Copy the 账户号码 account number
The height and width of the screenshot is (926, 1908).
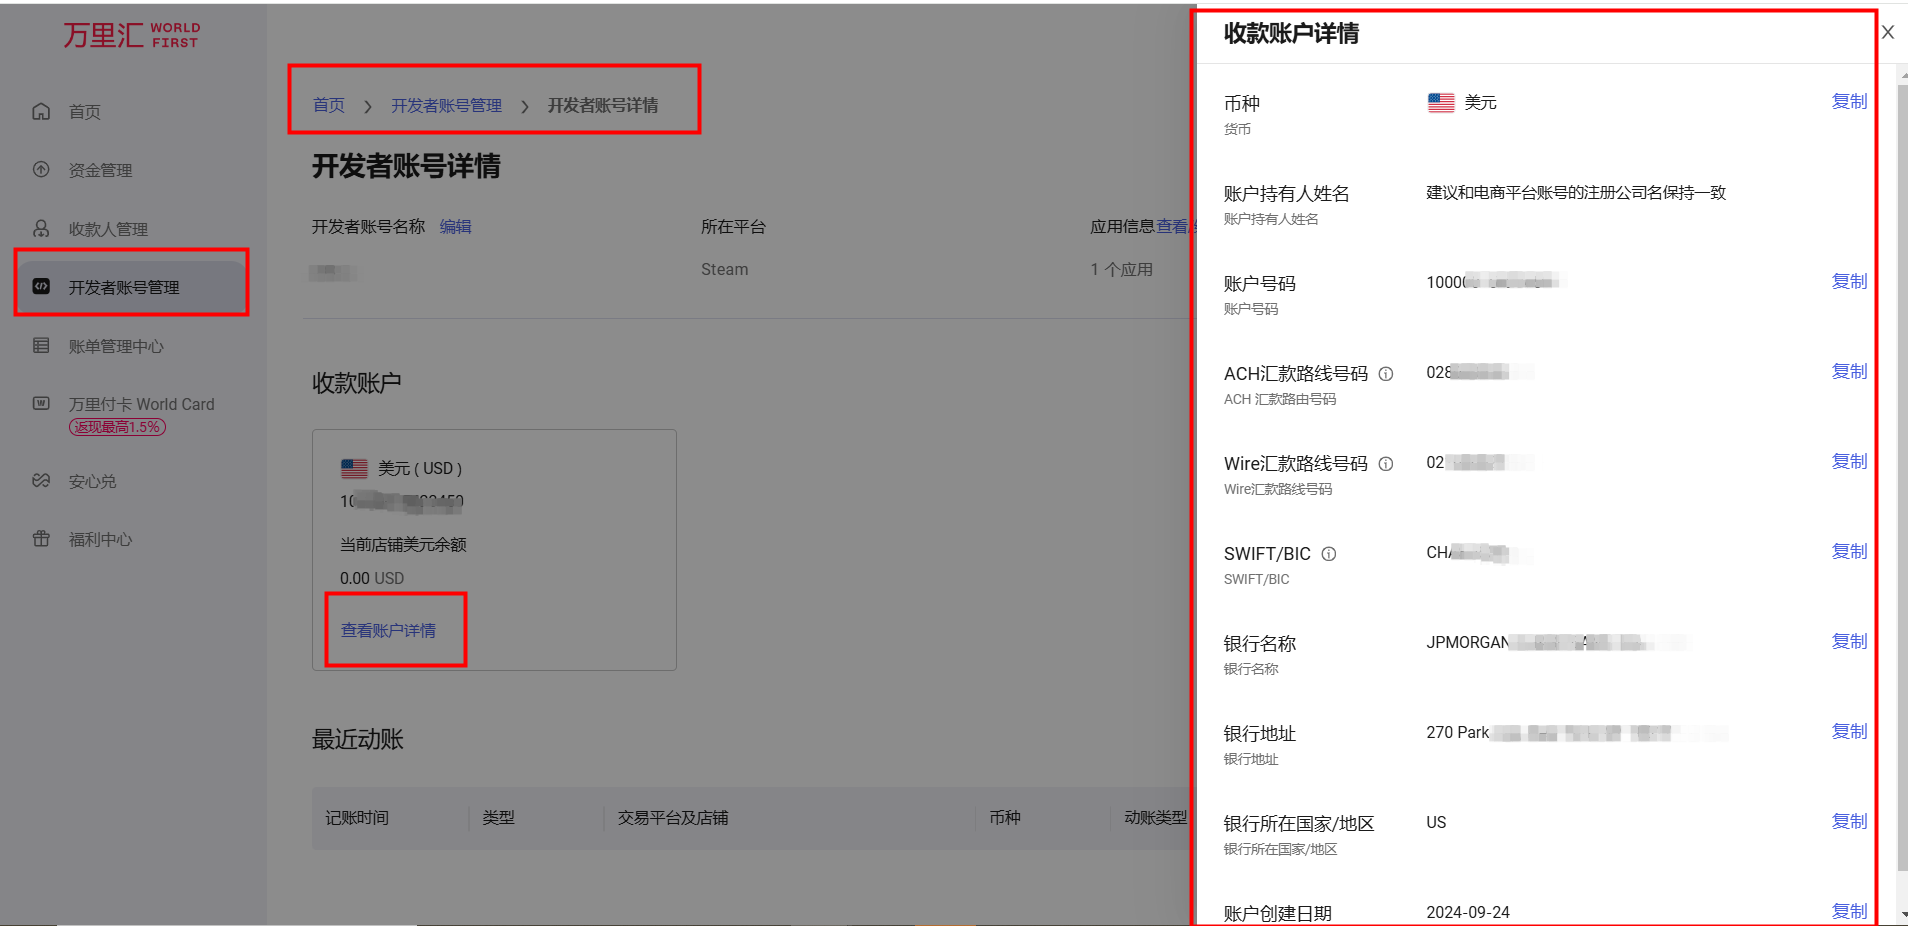tap(1849, 281)
